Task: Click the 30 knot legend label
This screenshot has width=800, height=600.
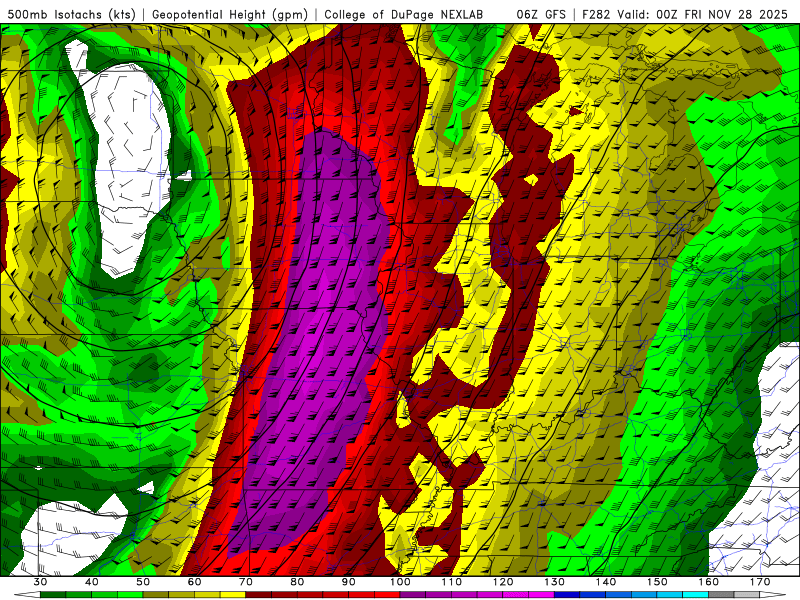Action: coord(40,582)
